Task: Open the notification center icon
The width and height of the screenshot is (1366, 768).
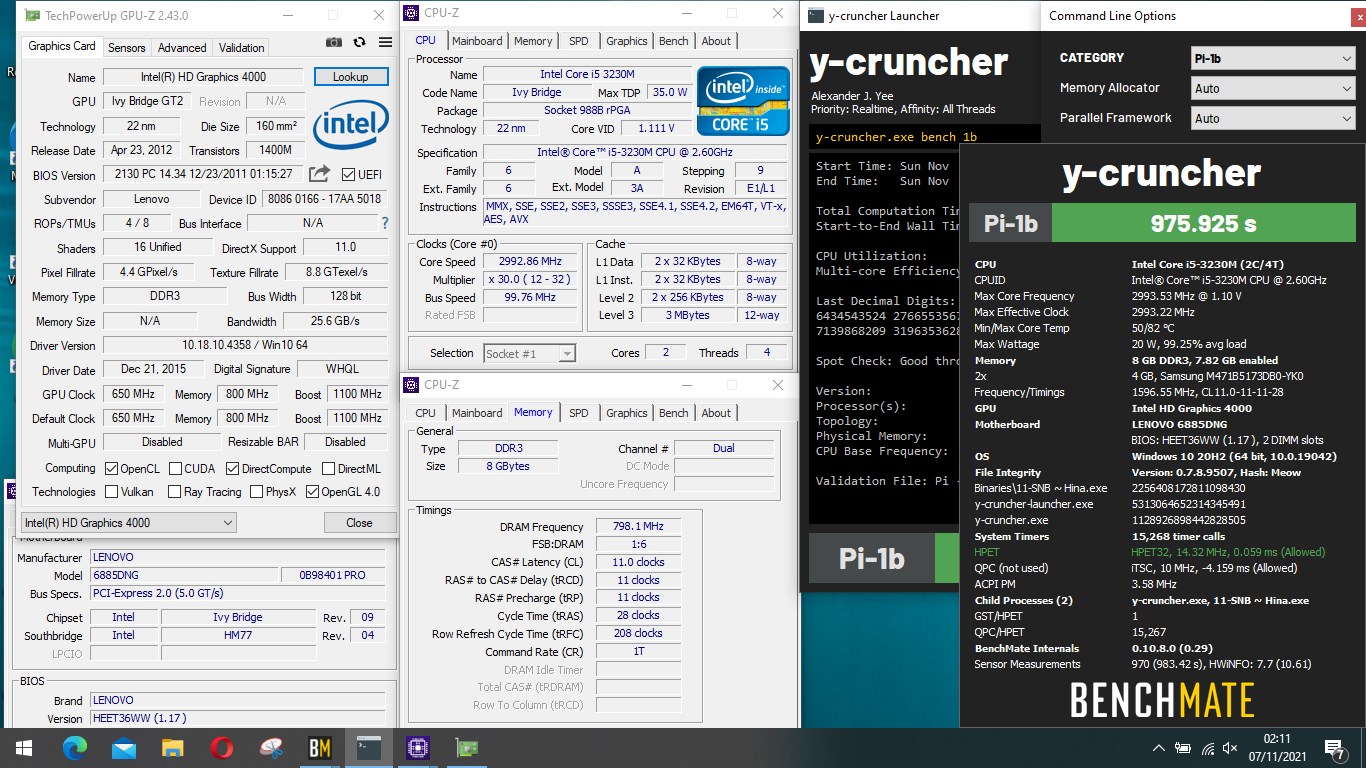Action: [1335, 748]
